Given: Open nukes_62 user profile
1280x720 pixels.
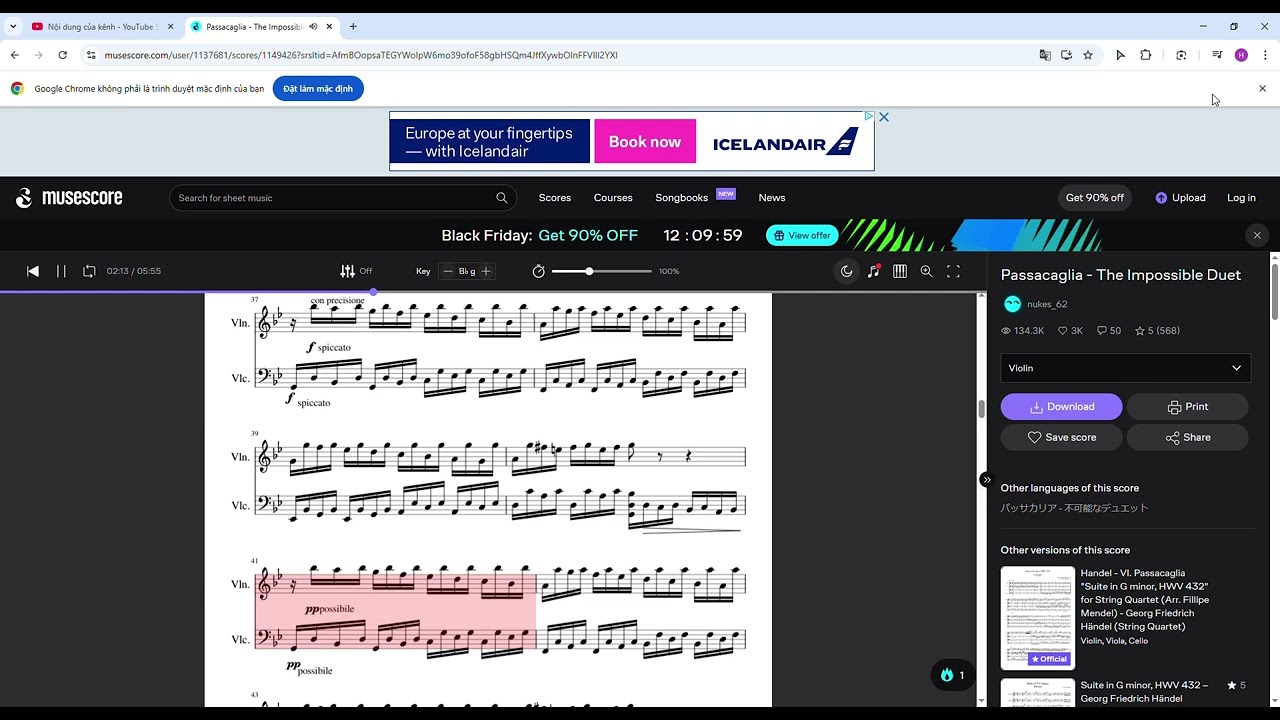Looking at the screenshot, I should pos(1047,304).
